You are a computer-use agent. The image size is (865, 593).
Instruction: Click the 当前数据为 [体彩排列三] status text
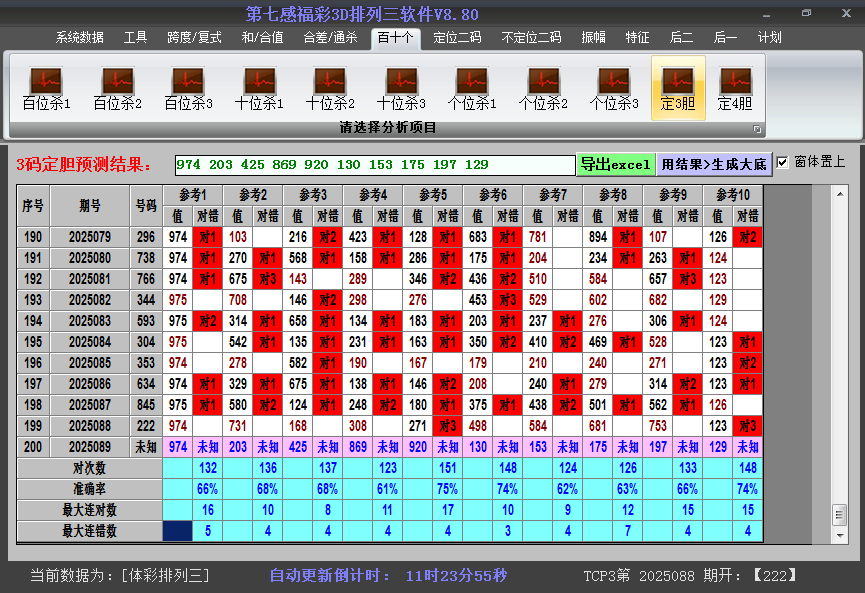120,576
